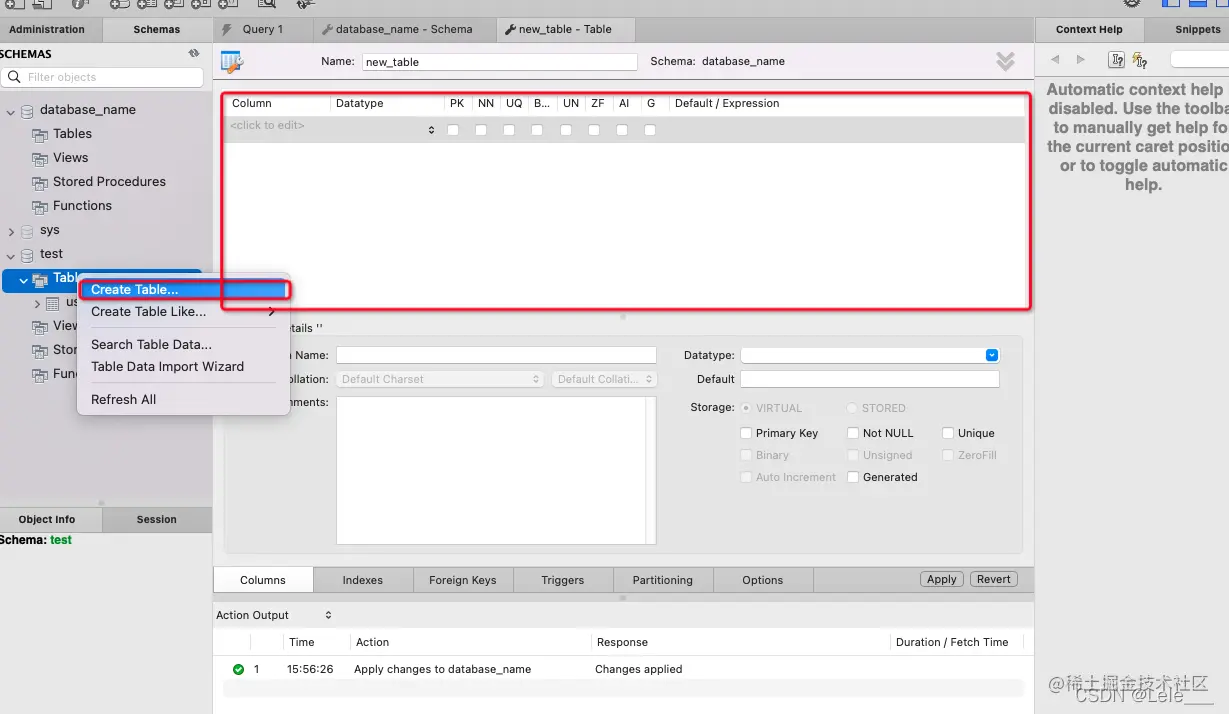Click the Tables folder icon under database_name

tap(40, 134)
